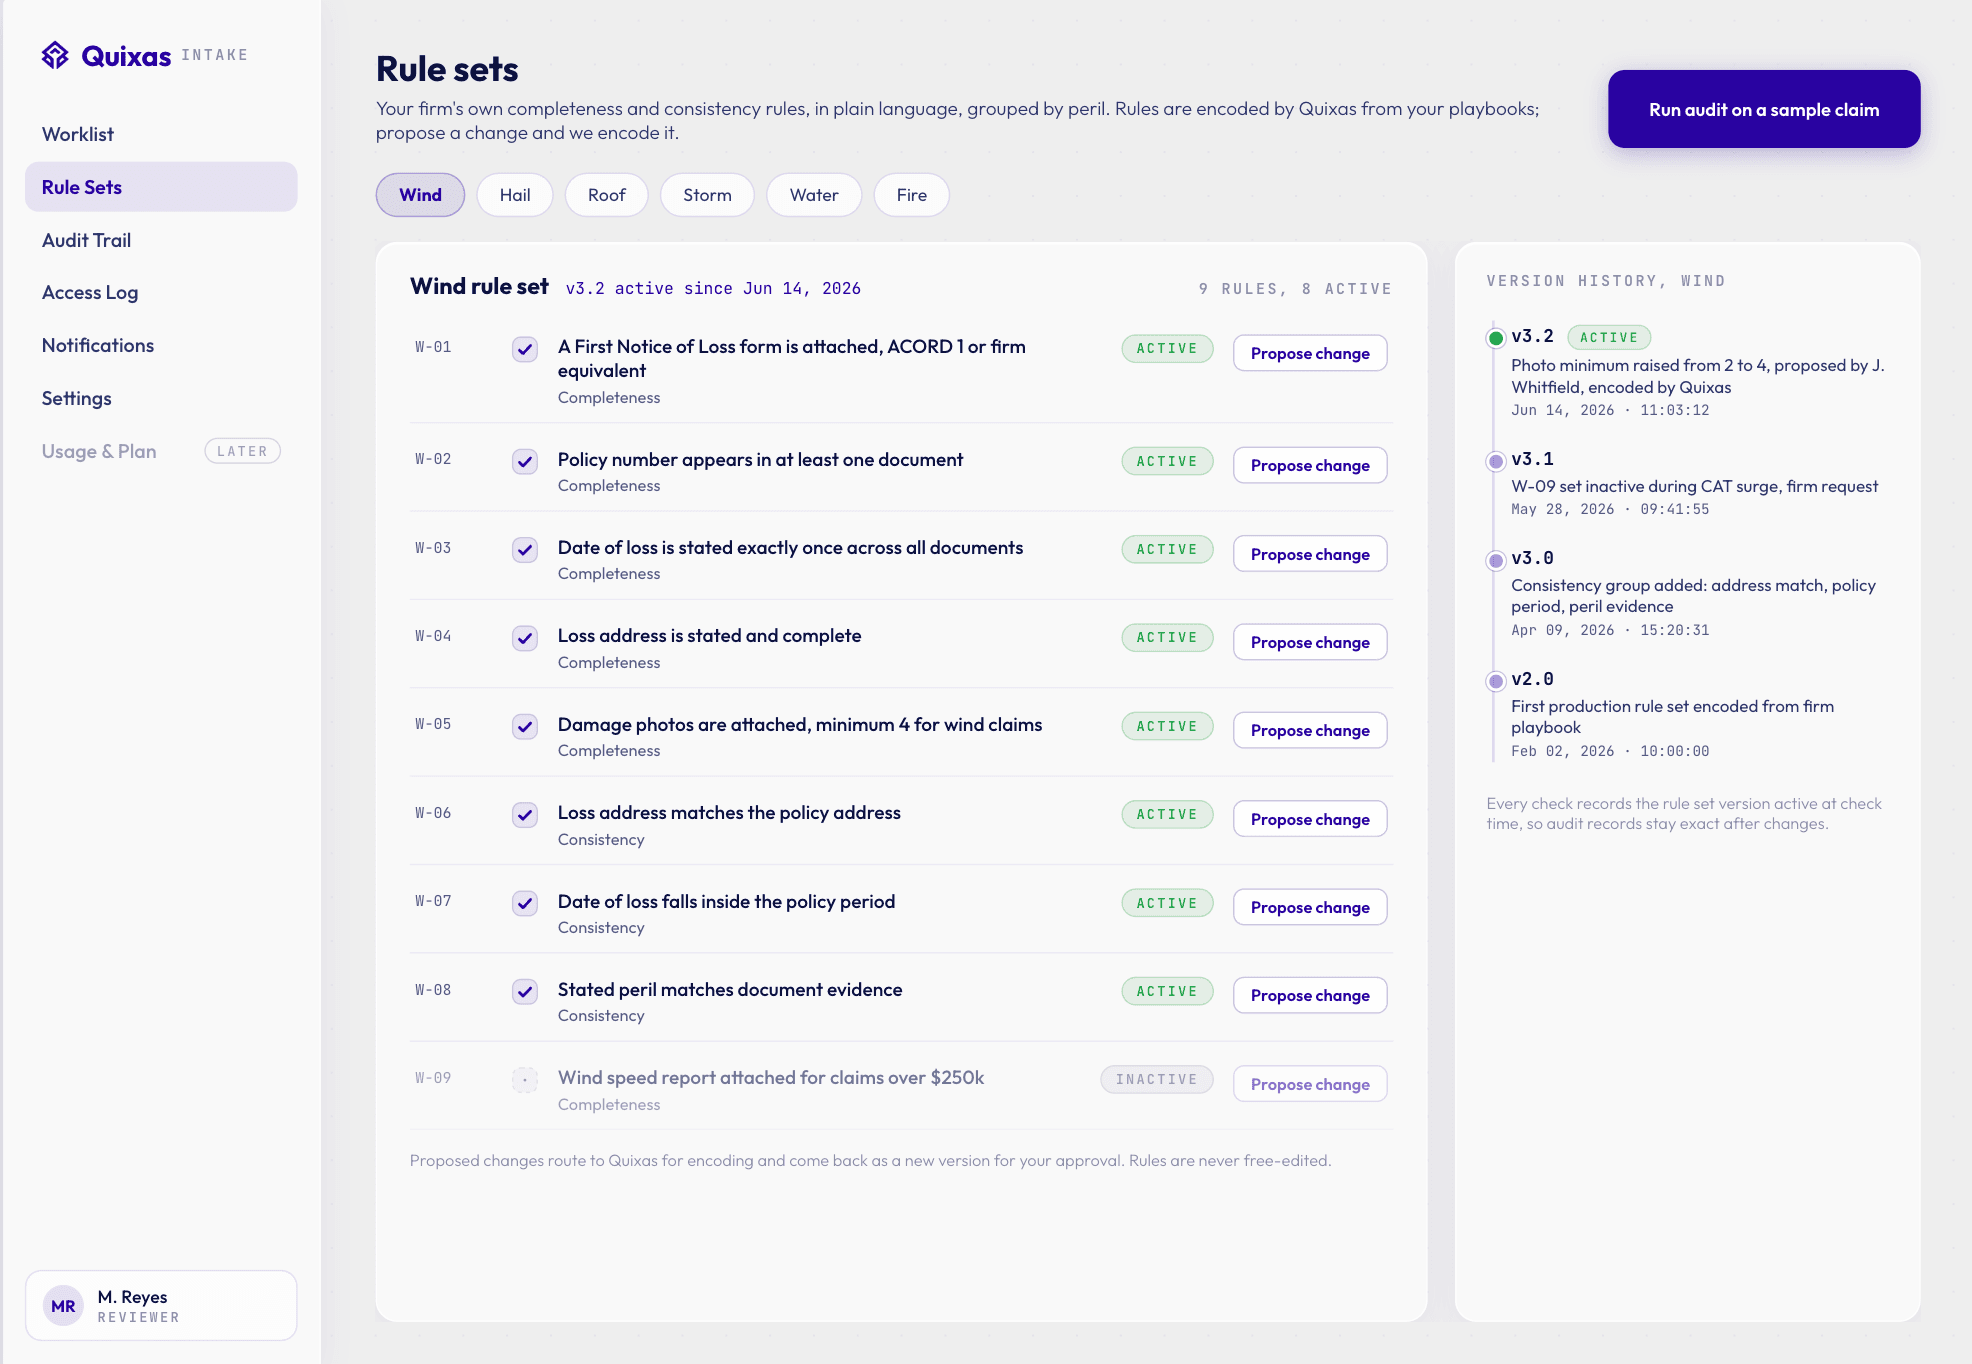Propose change for rule W-03
This screenshot has width=1972, height=1364.
[1310, 554]
